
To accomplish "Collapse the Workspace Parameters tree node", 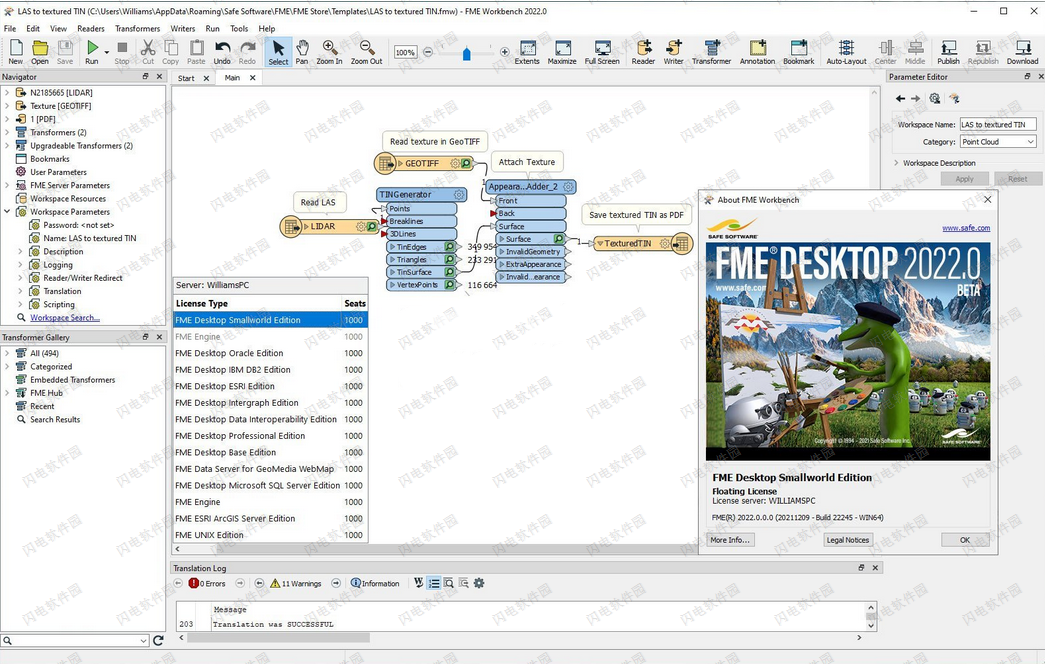I will coord(7,212).
